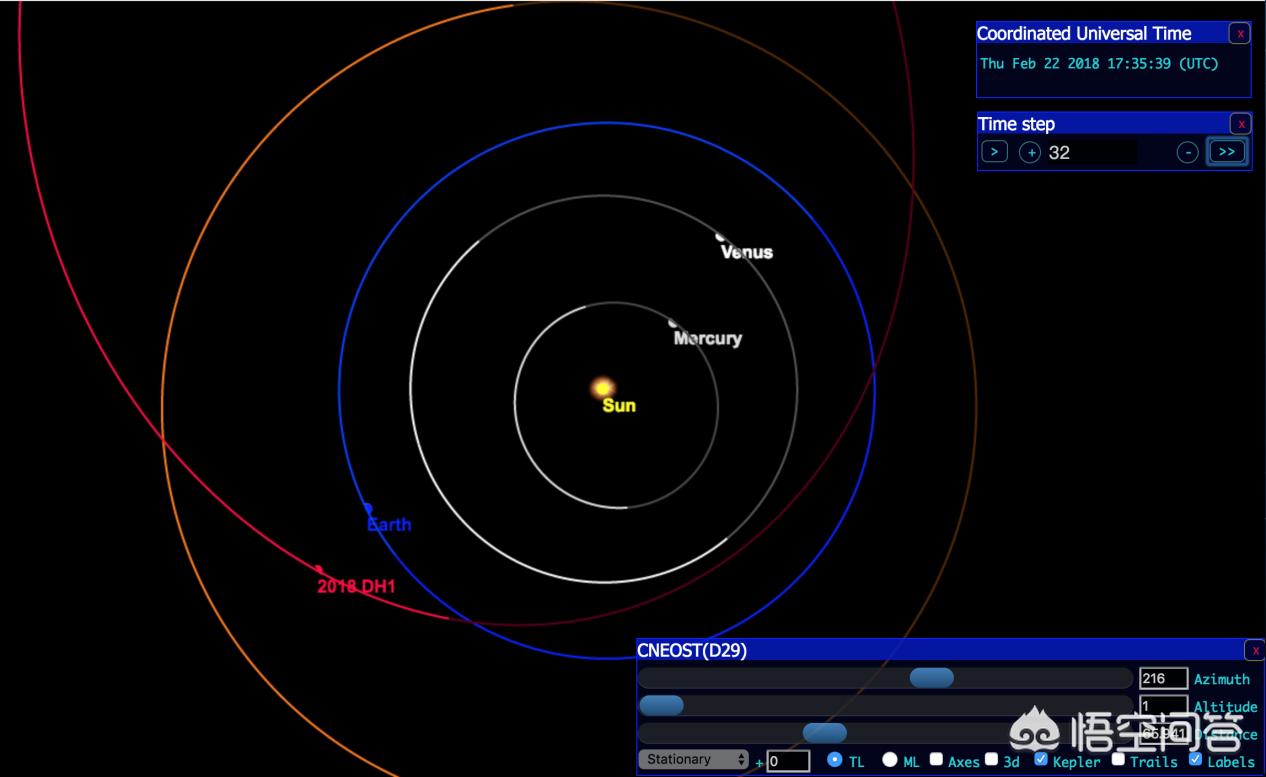Click the Azimuth slider handle
The image size is (1266, 777).
931,678
